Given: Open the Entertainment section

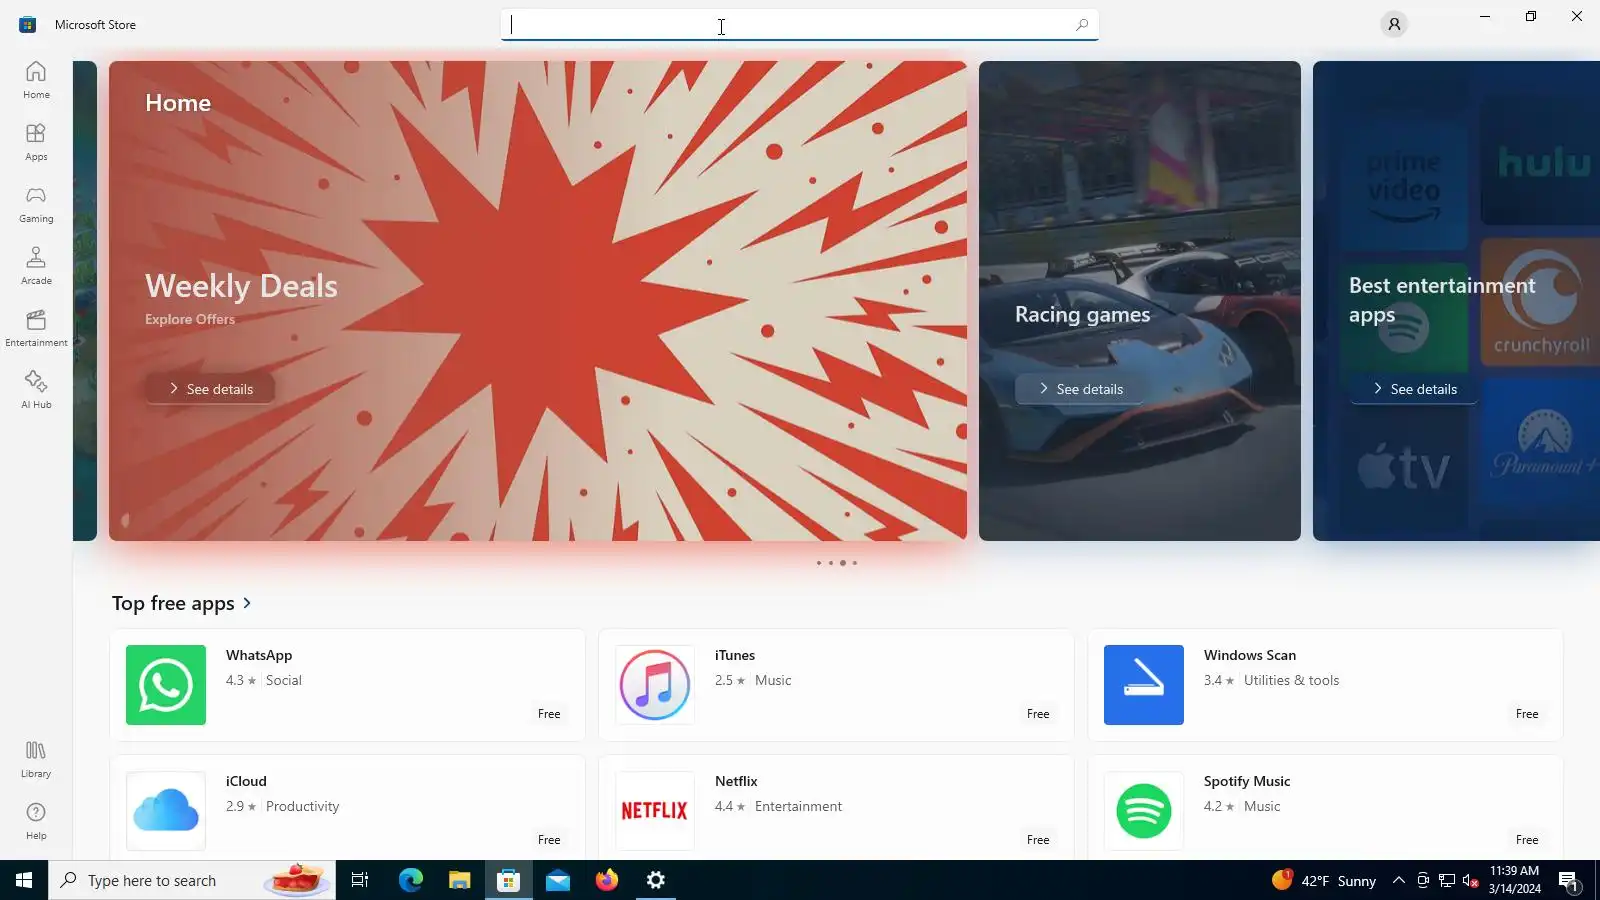Looking at the screenshot, I should coord(36,328).
